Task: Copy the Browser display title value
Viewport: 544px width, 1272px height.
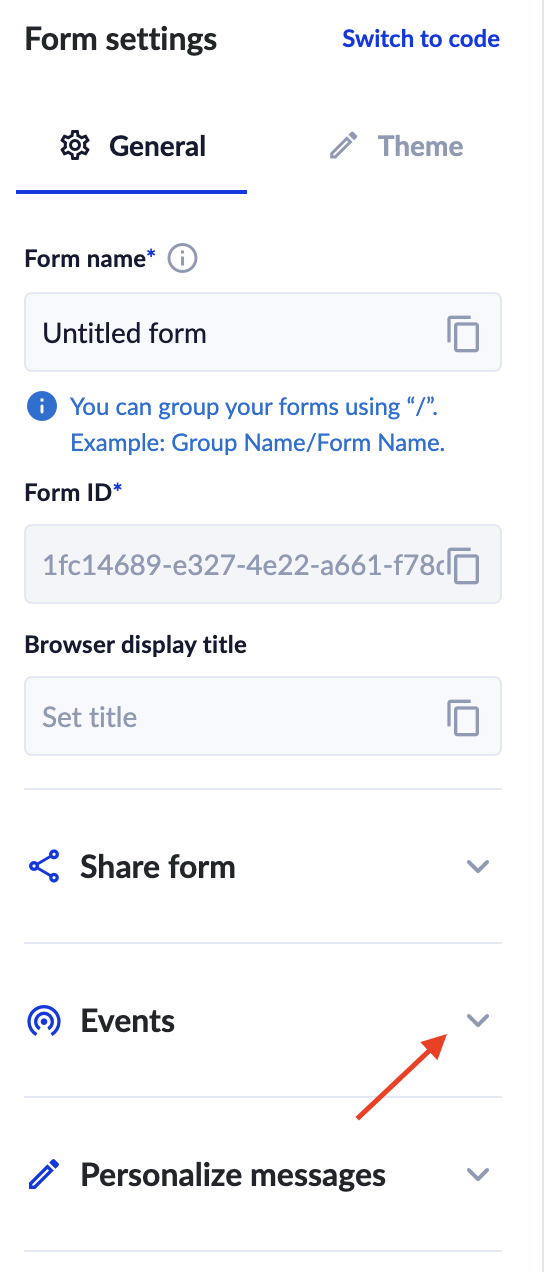Action: tap(463, 717)
